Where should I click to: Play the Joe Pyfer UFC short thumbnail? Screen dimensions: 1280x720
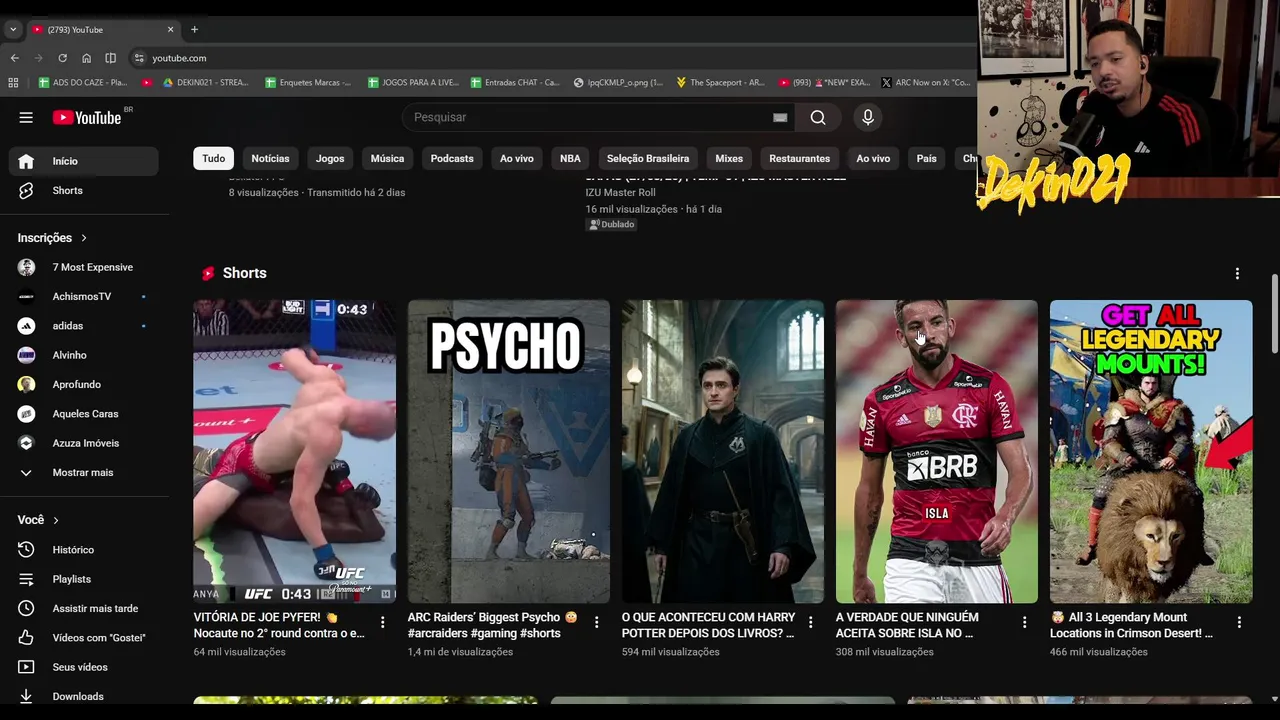point(294,451)
